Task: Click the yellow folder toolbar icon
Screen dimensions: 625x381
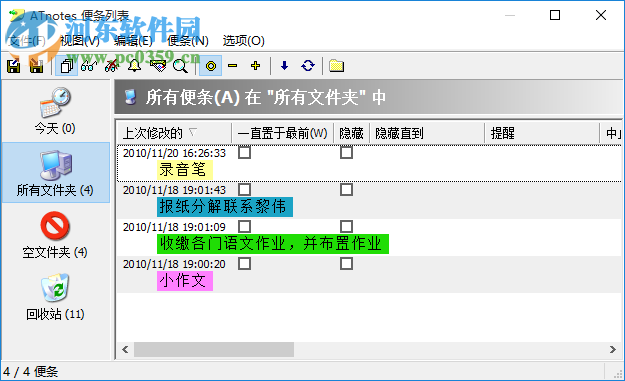Action: 336,66
